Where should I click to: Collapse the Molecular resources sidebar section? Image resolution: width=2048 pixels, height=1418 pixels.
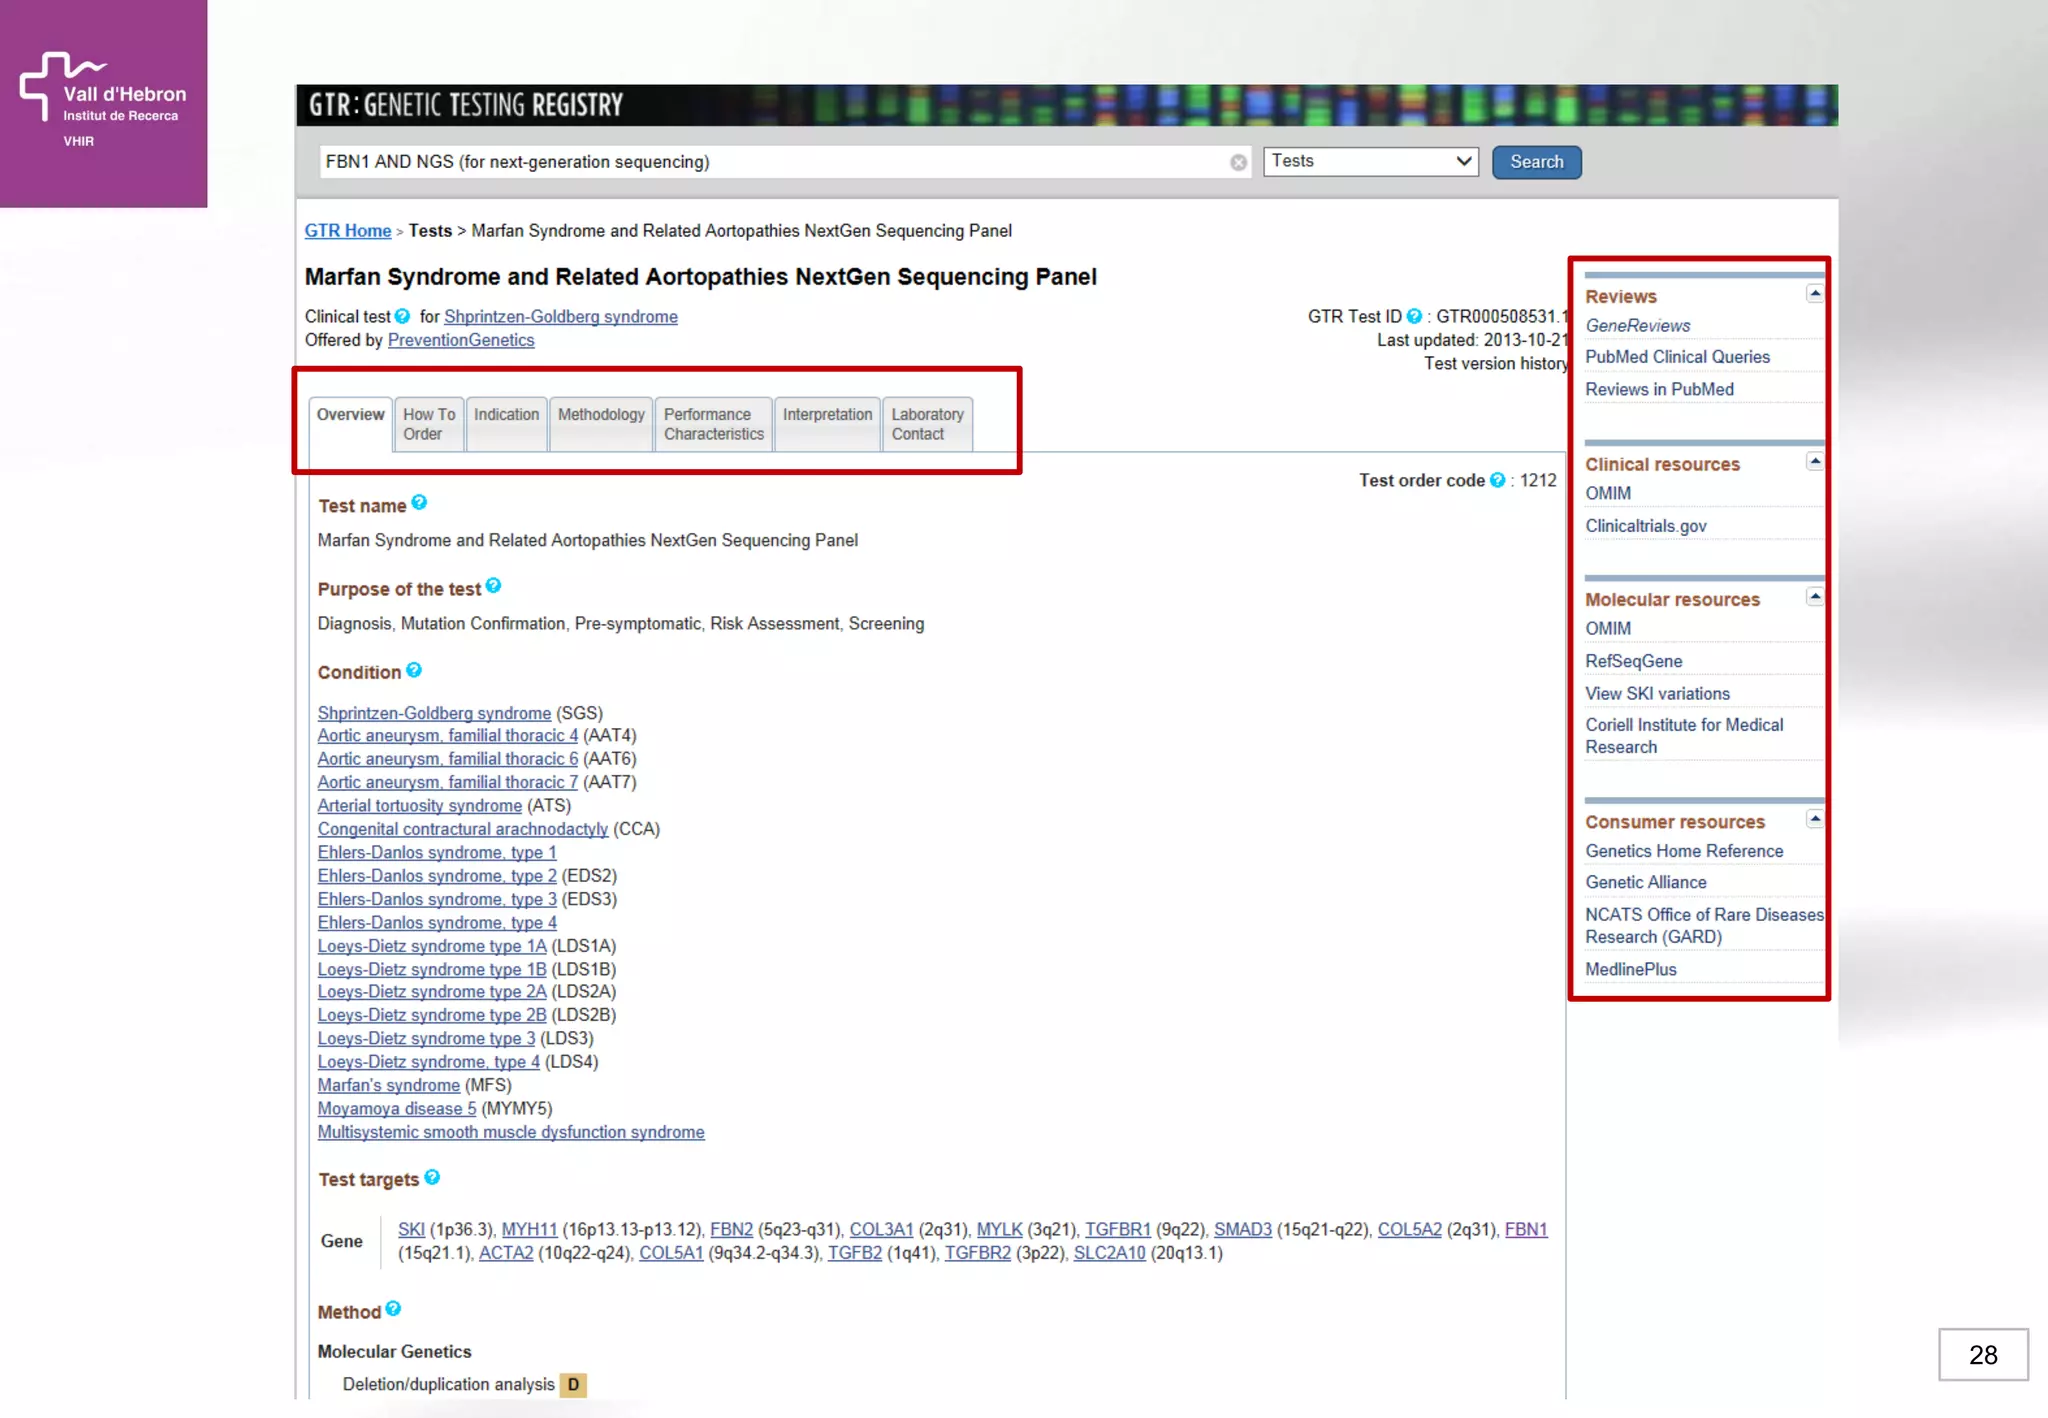tap(1814, 597)
